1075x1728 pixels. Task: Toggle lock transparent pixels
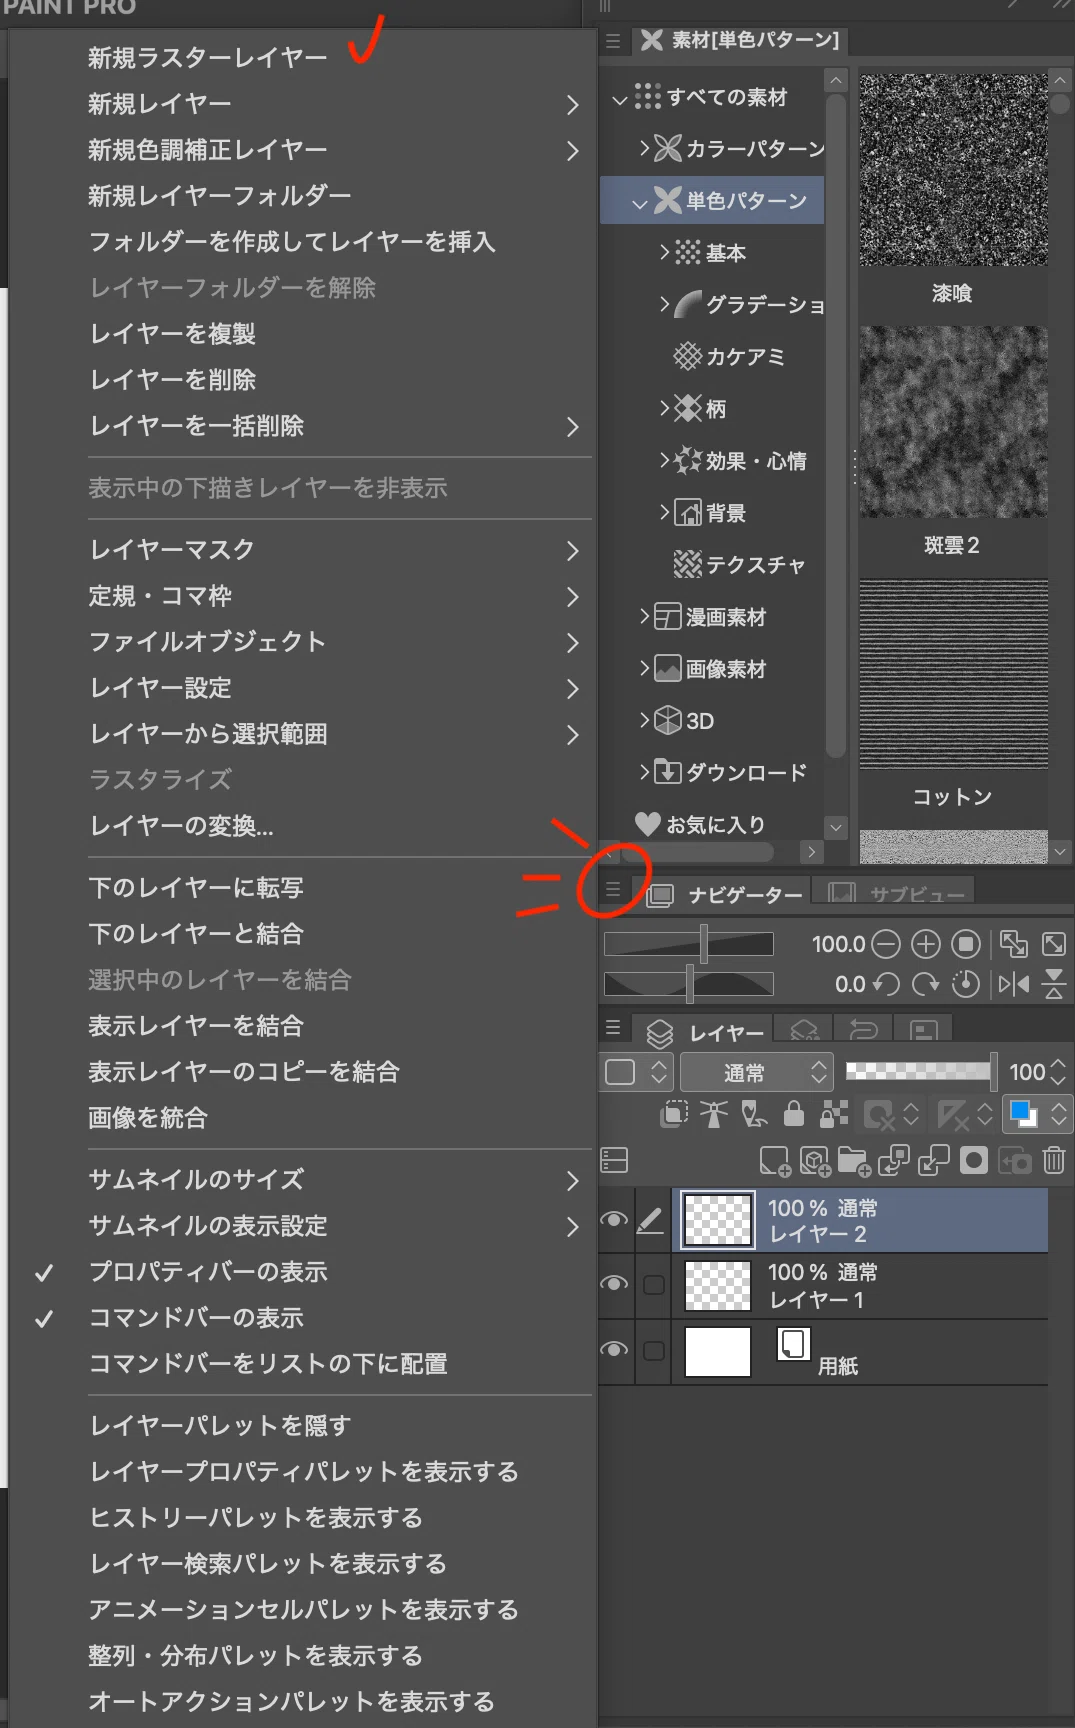pyautogui.click(x=834, y=1114)
